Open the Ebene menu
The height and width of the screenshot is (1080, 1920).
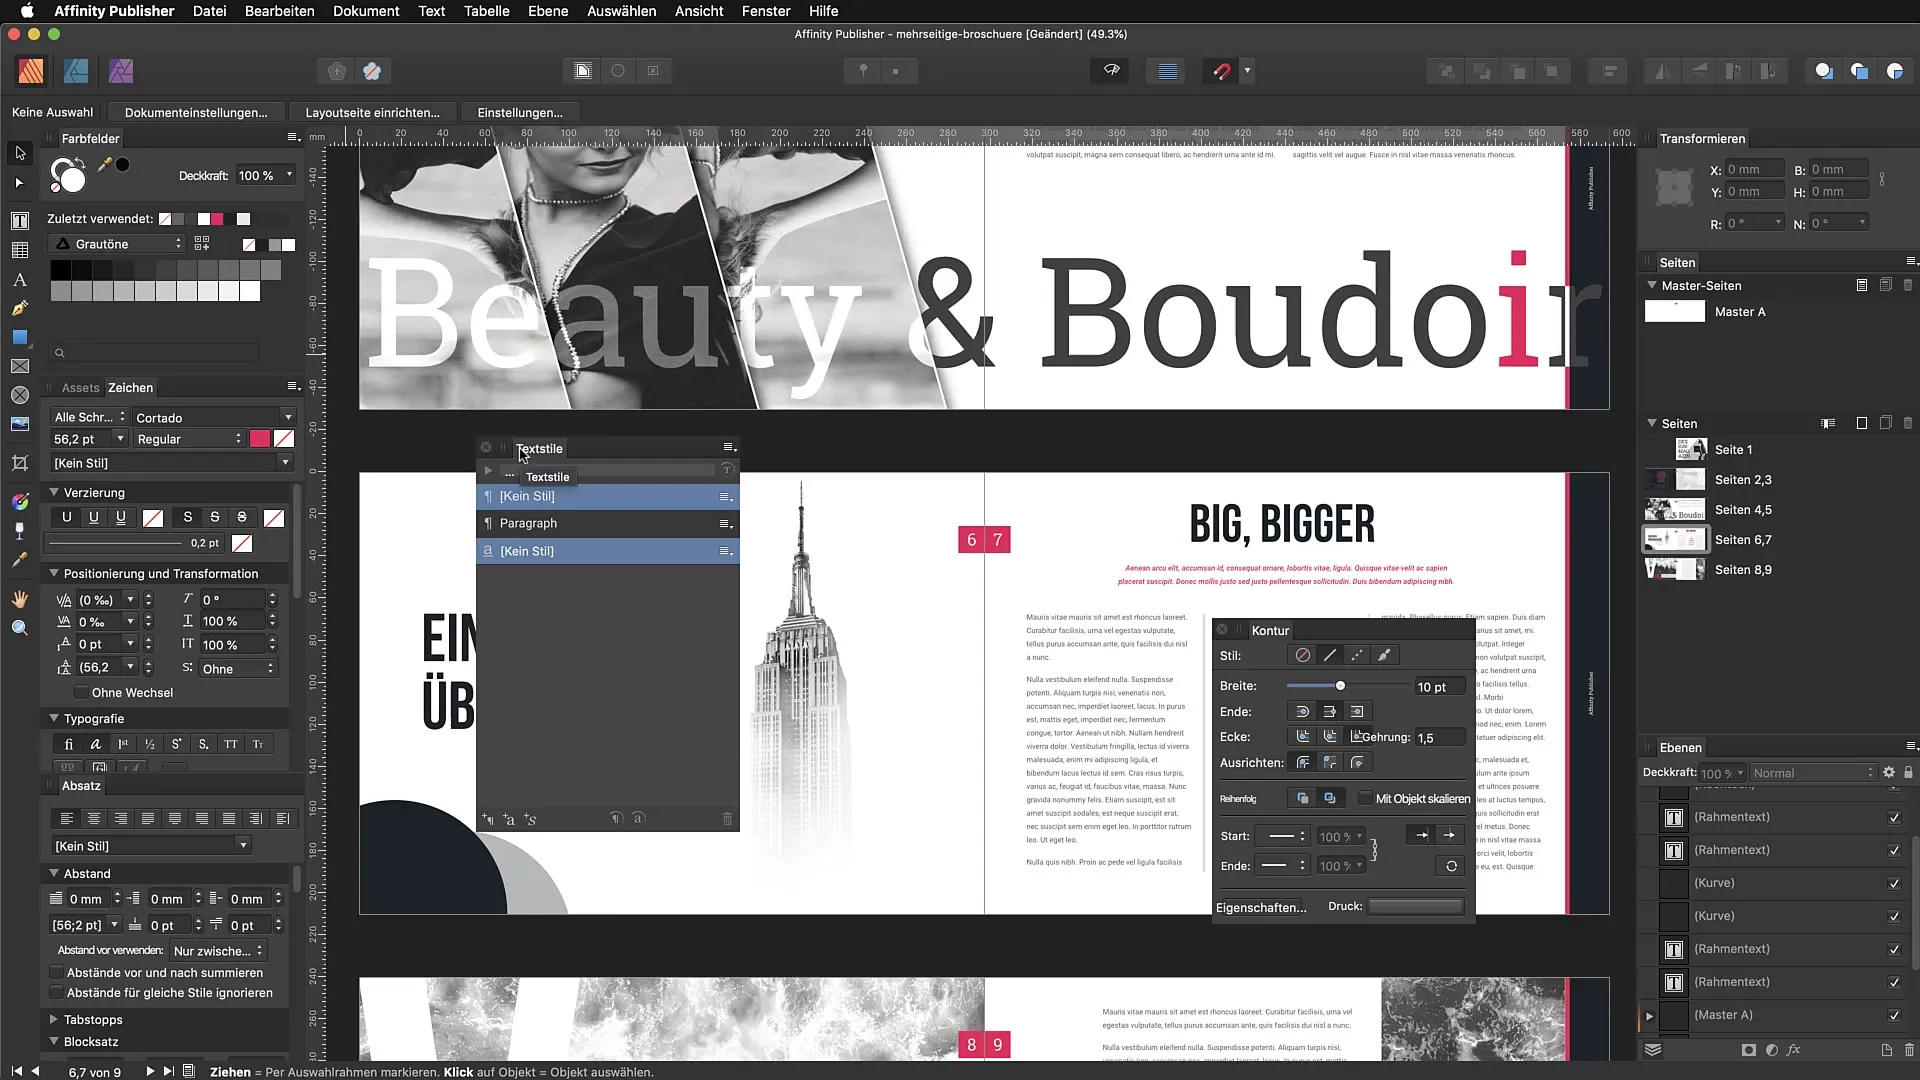click(x=548, y=11)
